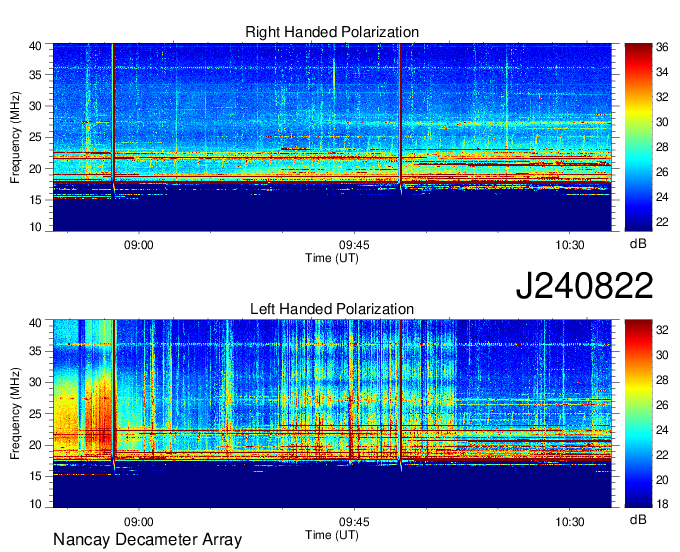Click the 26 dB value on Left Handed colorbar
The image size is (680, 552).
click(x=662, y=405)
